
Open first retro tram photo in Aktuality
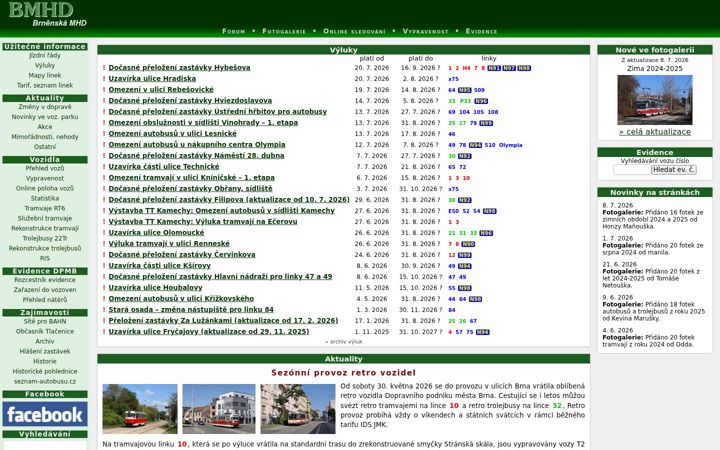coord(140,409)
